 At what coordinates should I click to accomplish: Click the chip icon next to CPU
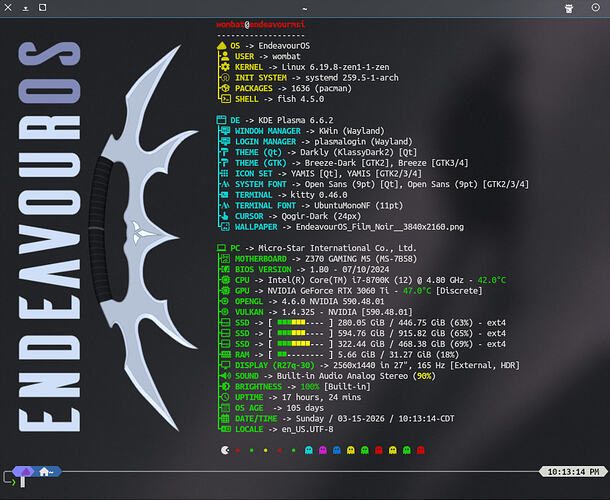point(225,280)
